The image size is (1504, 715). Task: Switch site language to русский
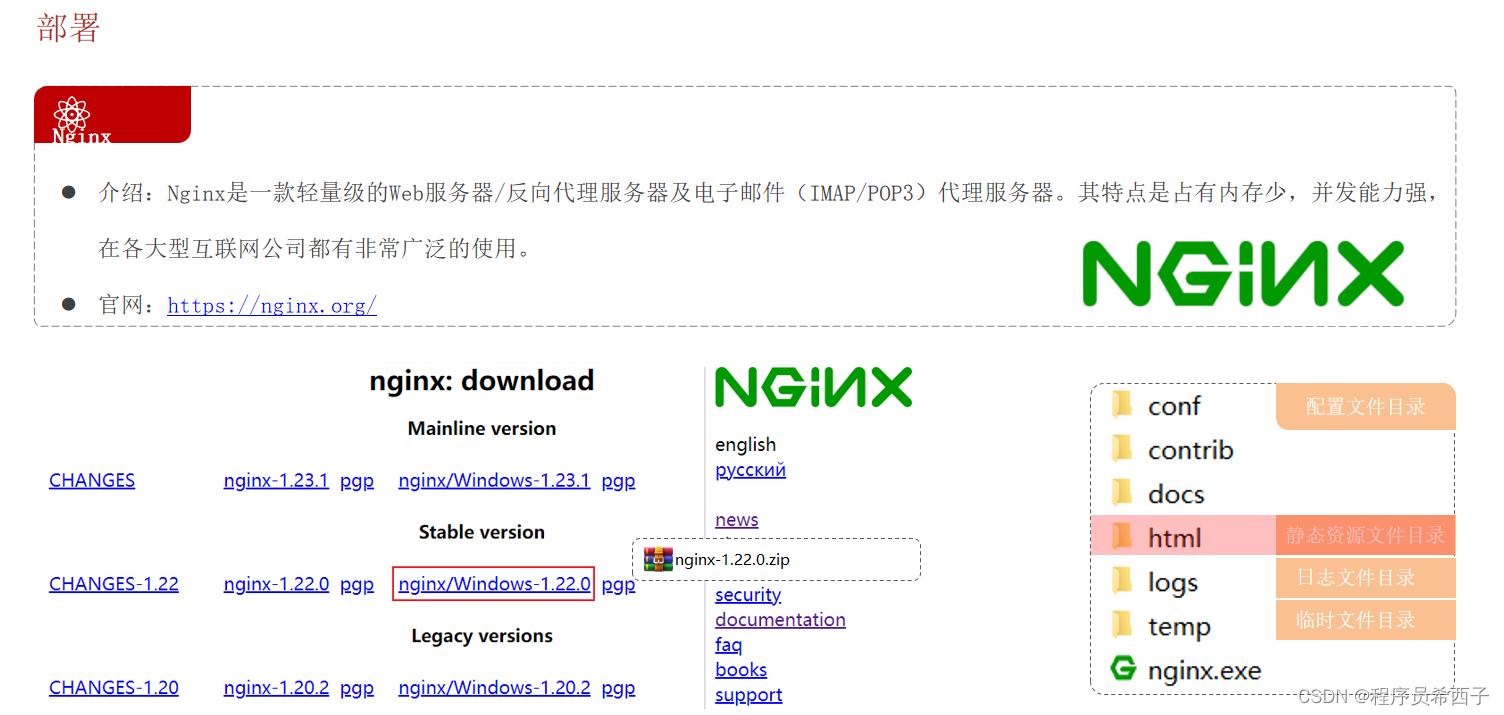click(750, 470)
